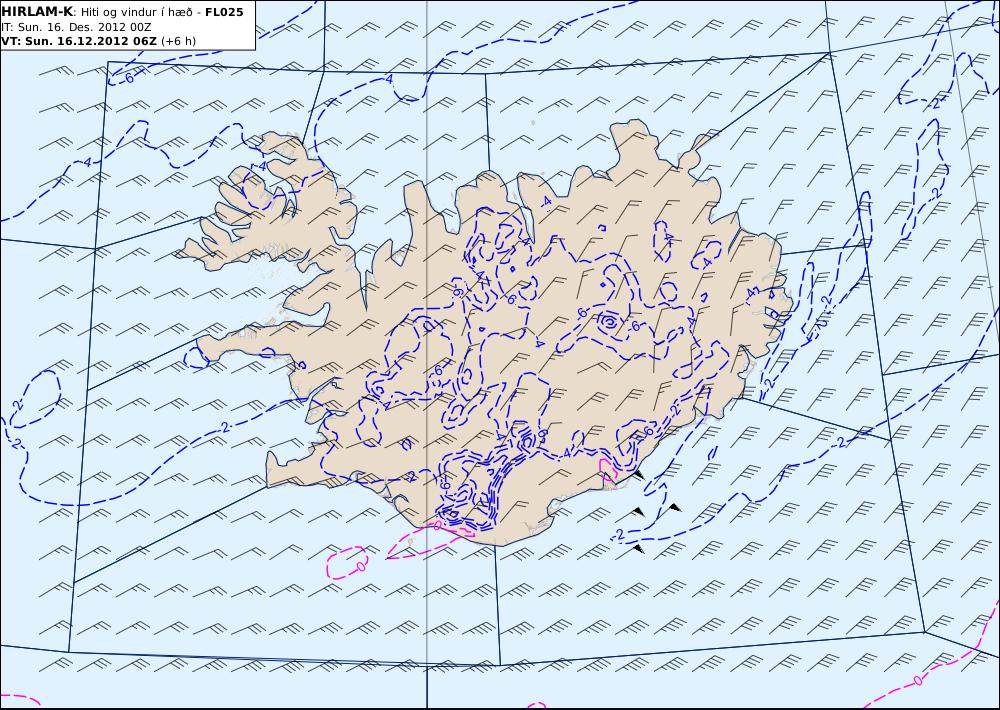Click the -4 label on the top-centre sea contour
The height and width of the screenshot is (710, 1000).
[388, 80]
